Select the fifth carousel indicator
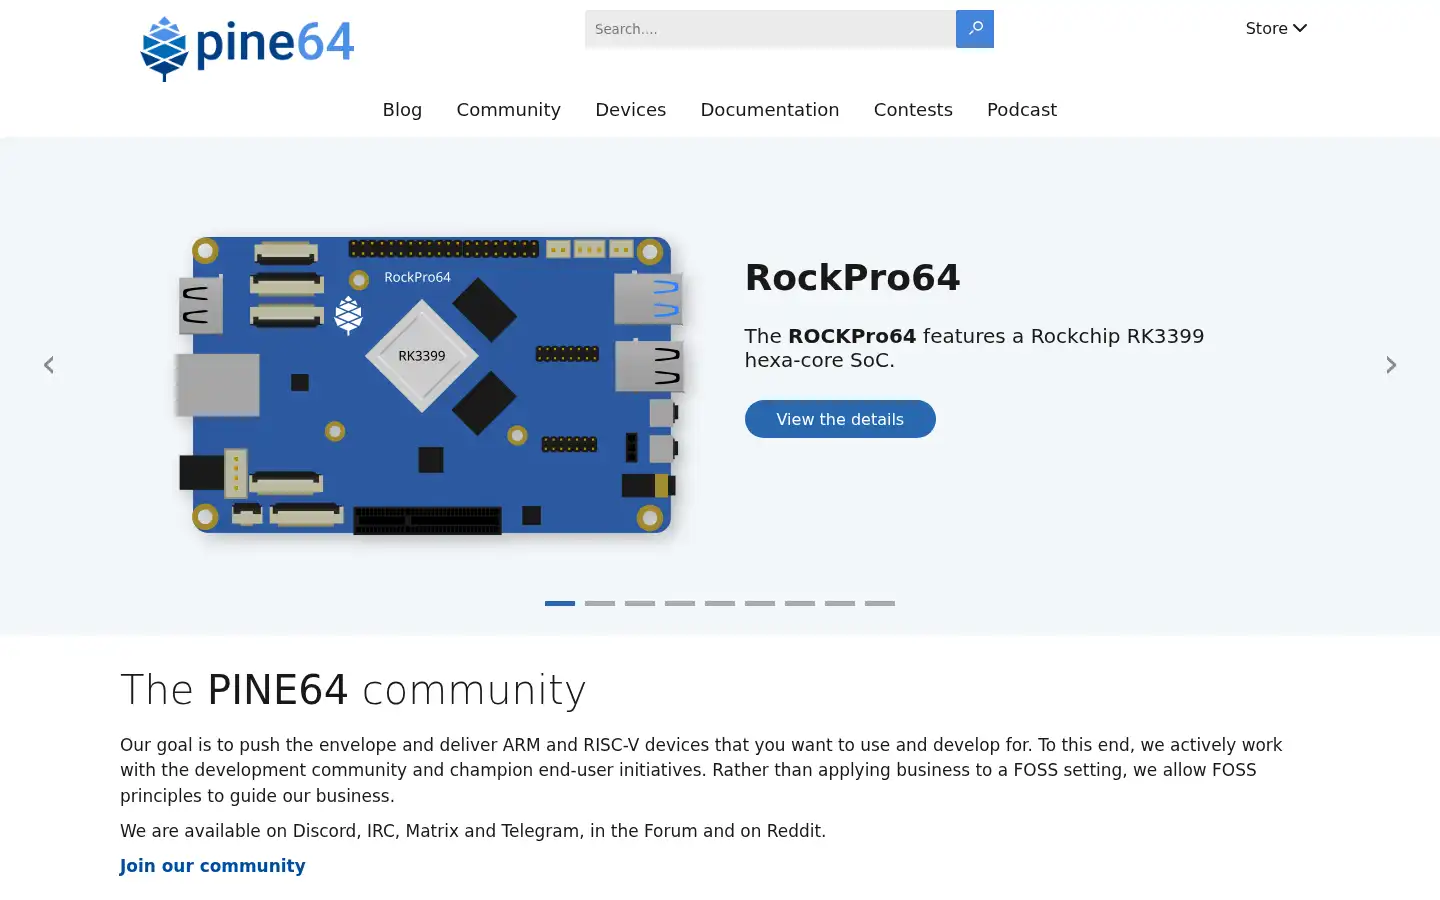Image resolution: width=1440 pixels, height=900 pixels. [720, 603]
